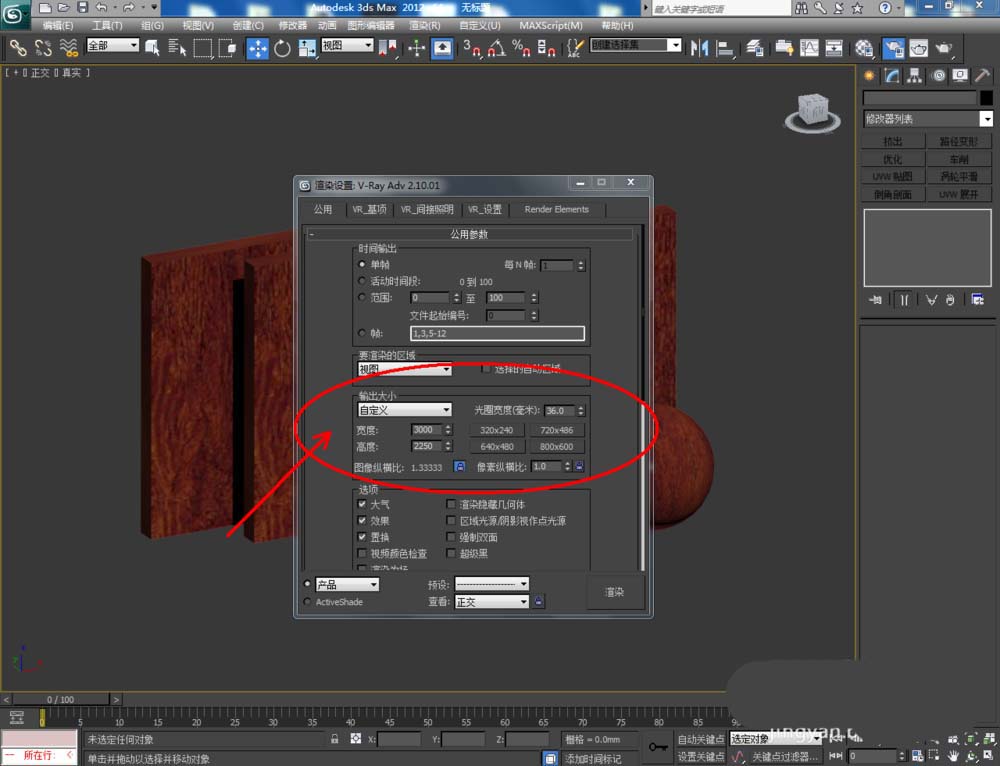Choose the 640x480 preset button
The width and height of the screenshot is (1000, 766).
497,446
